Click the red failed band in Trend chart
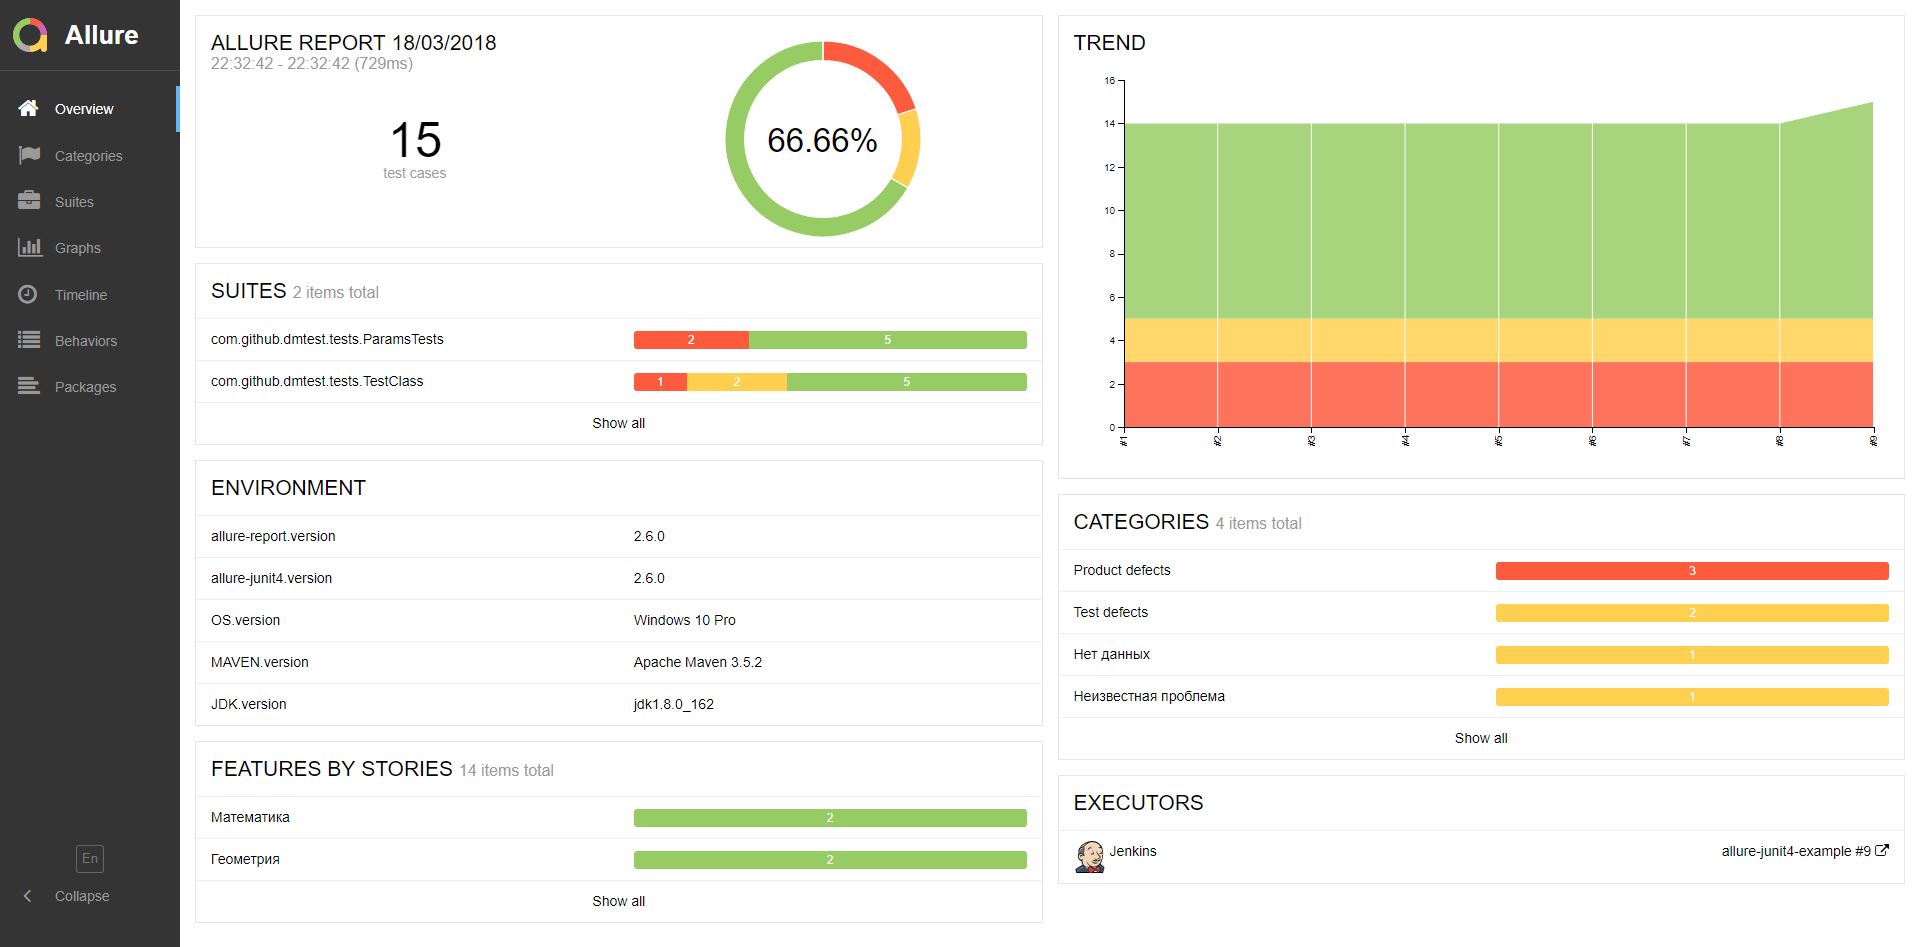 point(1498,394)
